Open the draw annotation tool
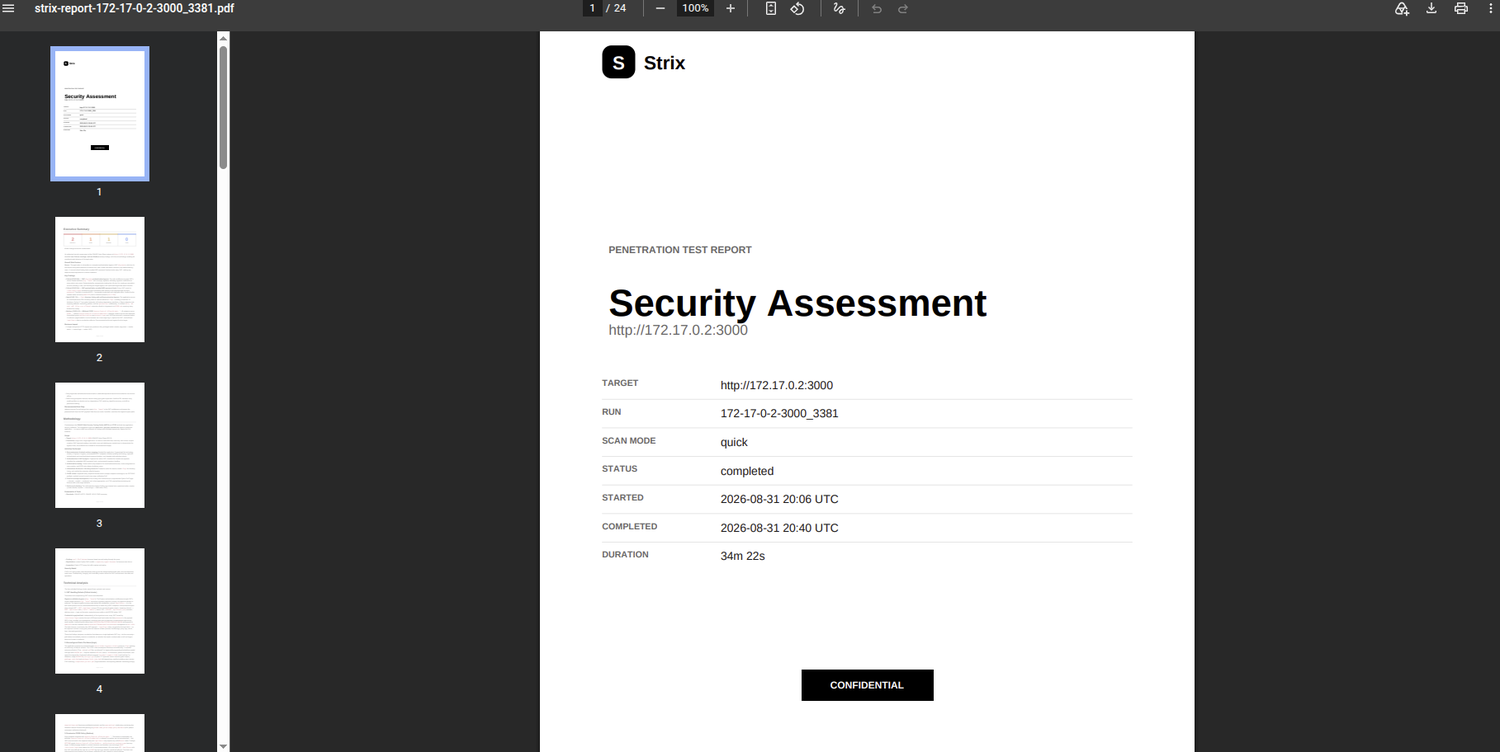 tap(839, 8)
